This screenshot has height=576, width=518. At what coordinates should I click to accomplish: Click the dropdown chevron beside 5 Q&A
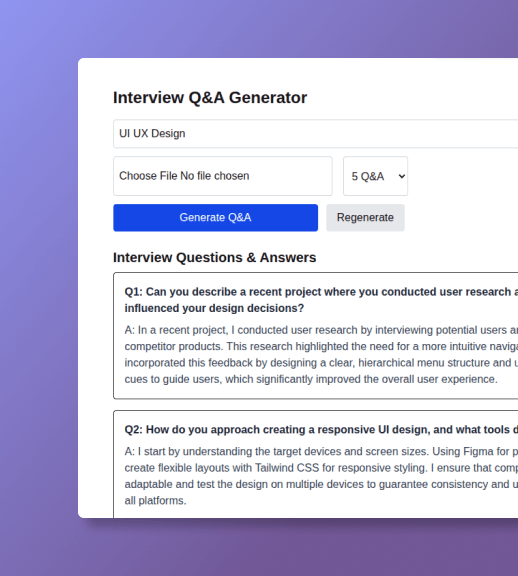coord(402,176)
